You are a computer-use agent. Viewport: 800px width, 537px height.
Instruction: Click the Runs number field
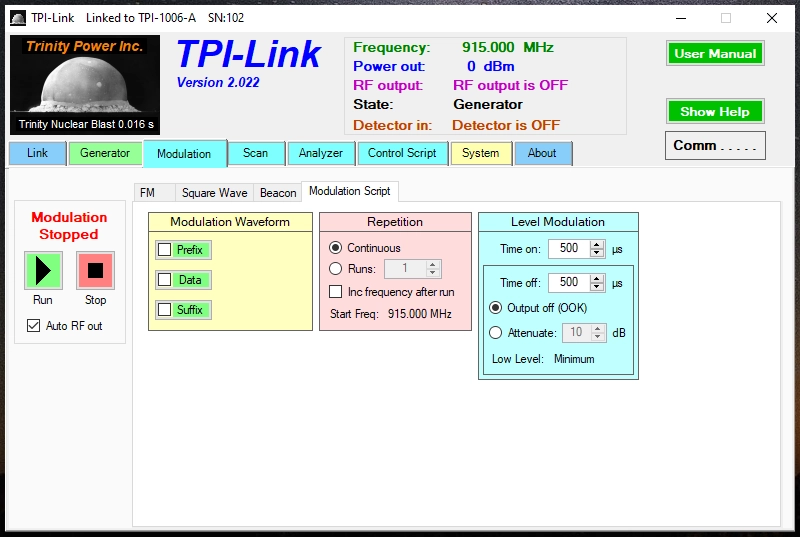(x=405, y=269)
